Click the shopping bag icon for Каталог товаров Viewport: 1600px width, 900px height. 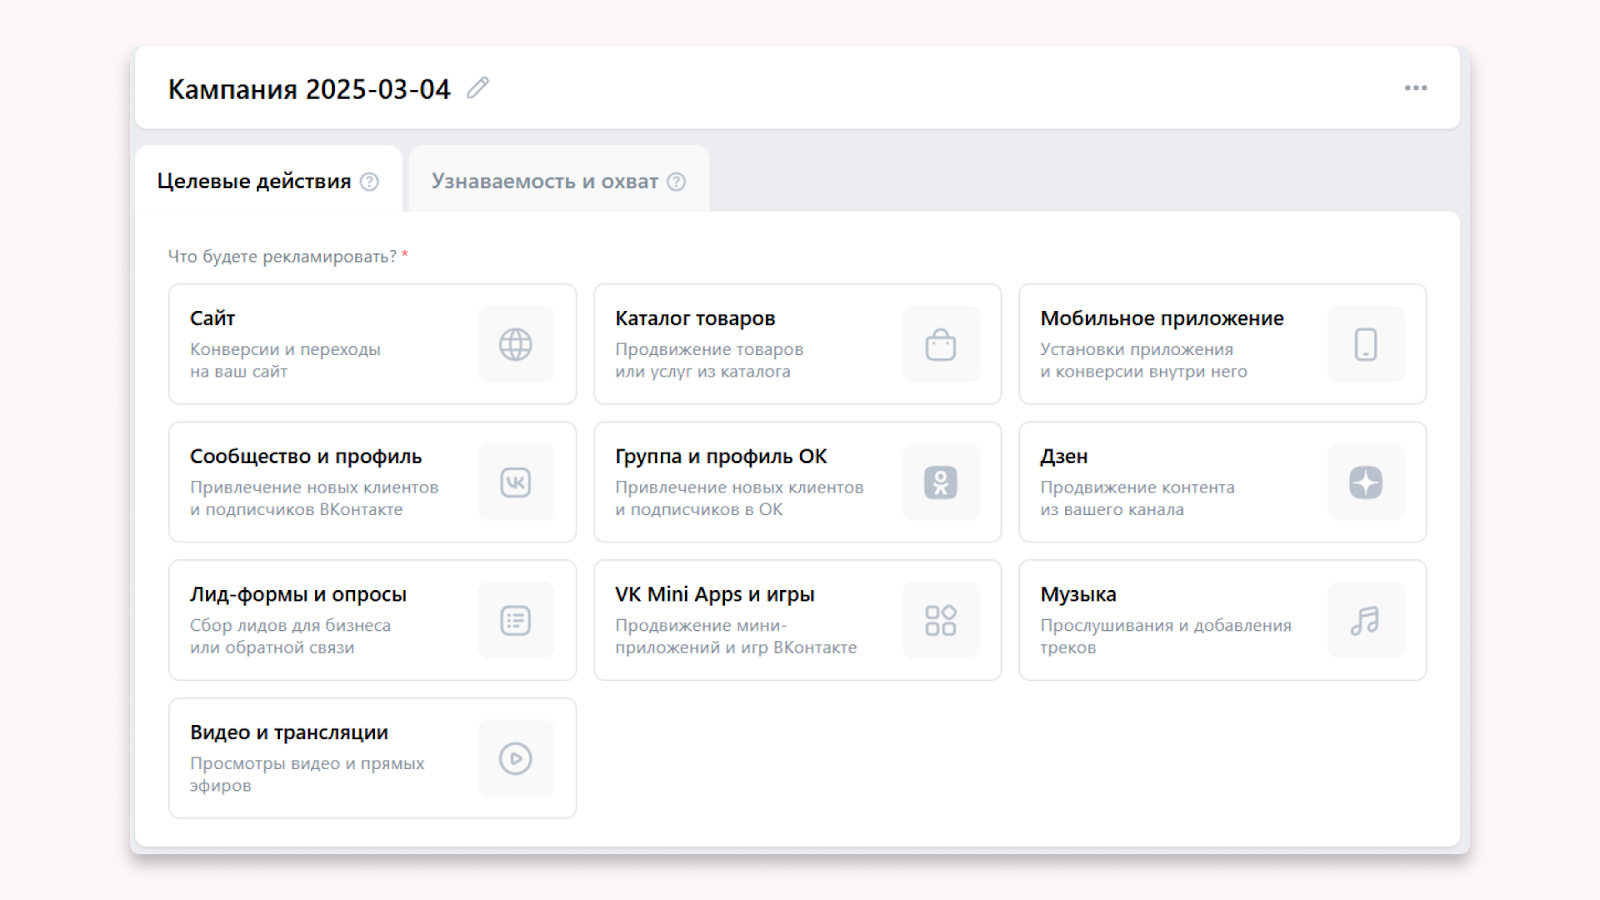pyautogui.click(x=940, y=344)
